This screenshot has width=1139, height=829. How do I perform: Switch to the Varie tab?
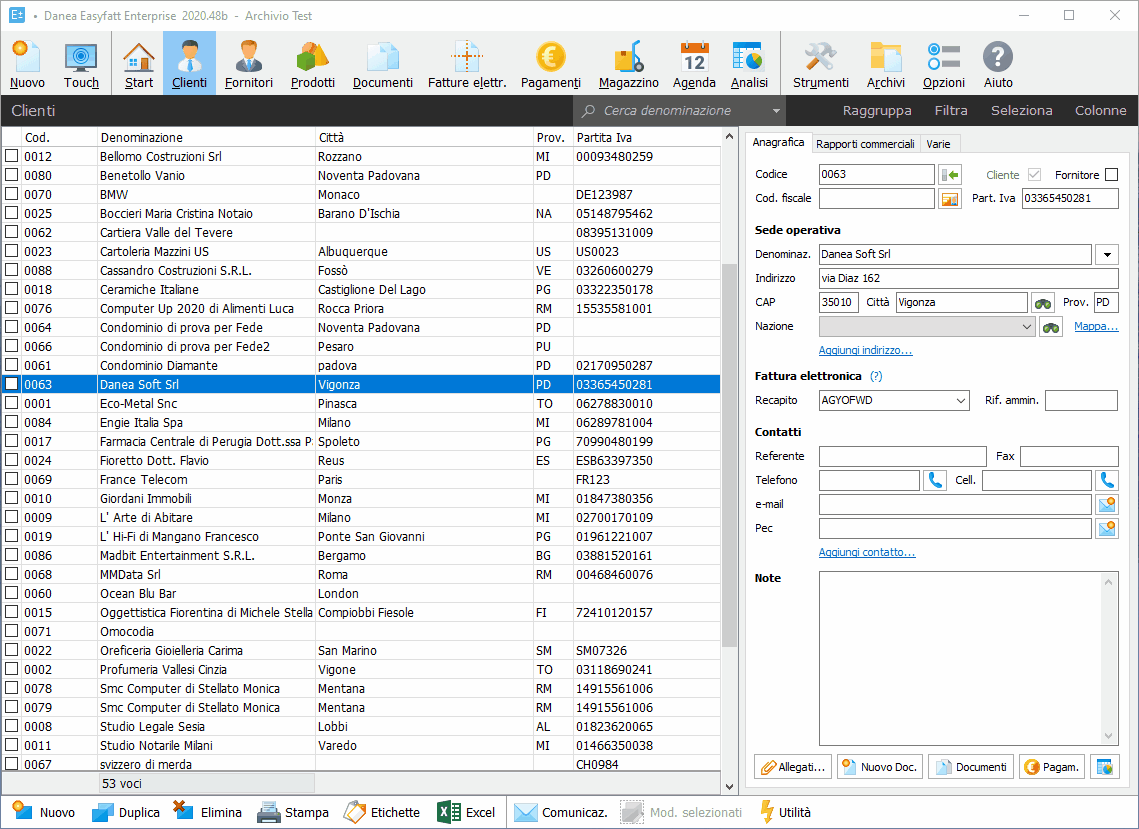(x=939, y=144)
